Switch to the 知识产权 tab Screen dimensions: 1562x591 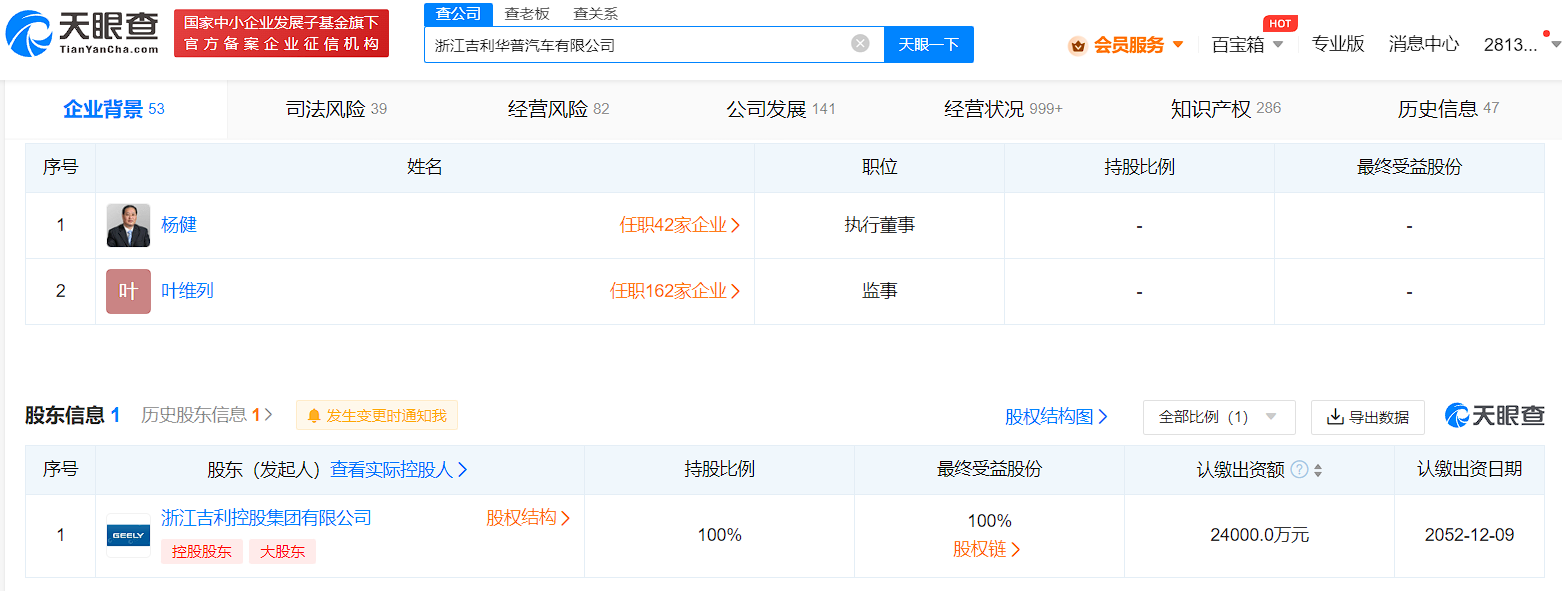tap(1226, 109)
